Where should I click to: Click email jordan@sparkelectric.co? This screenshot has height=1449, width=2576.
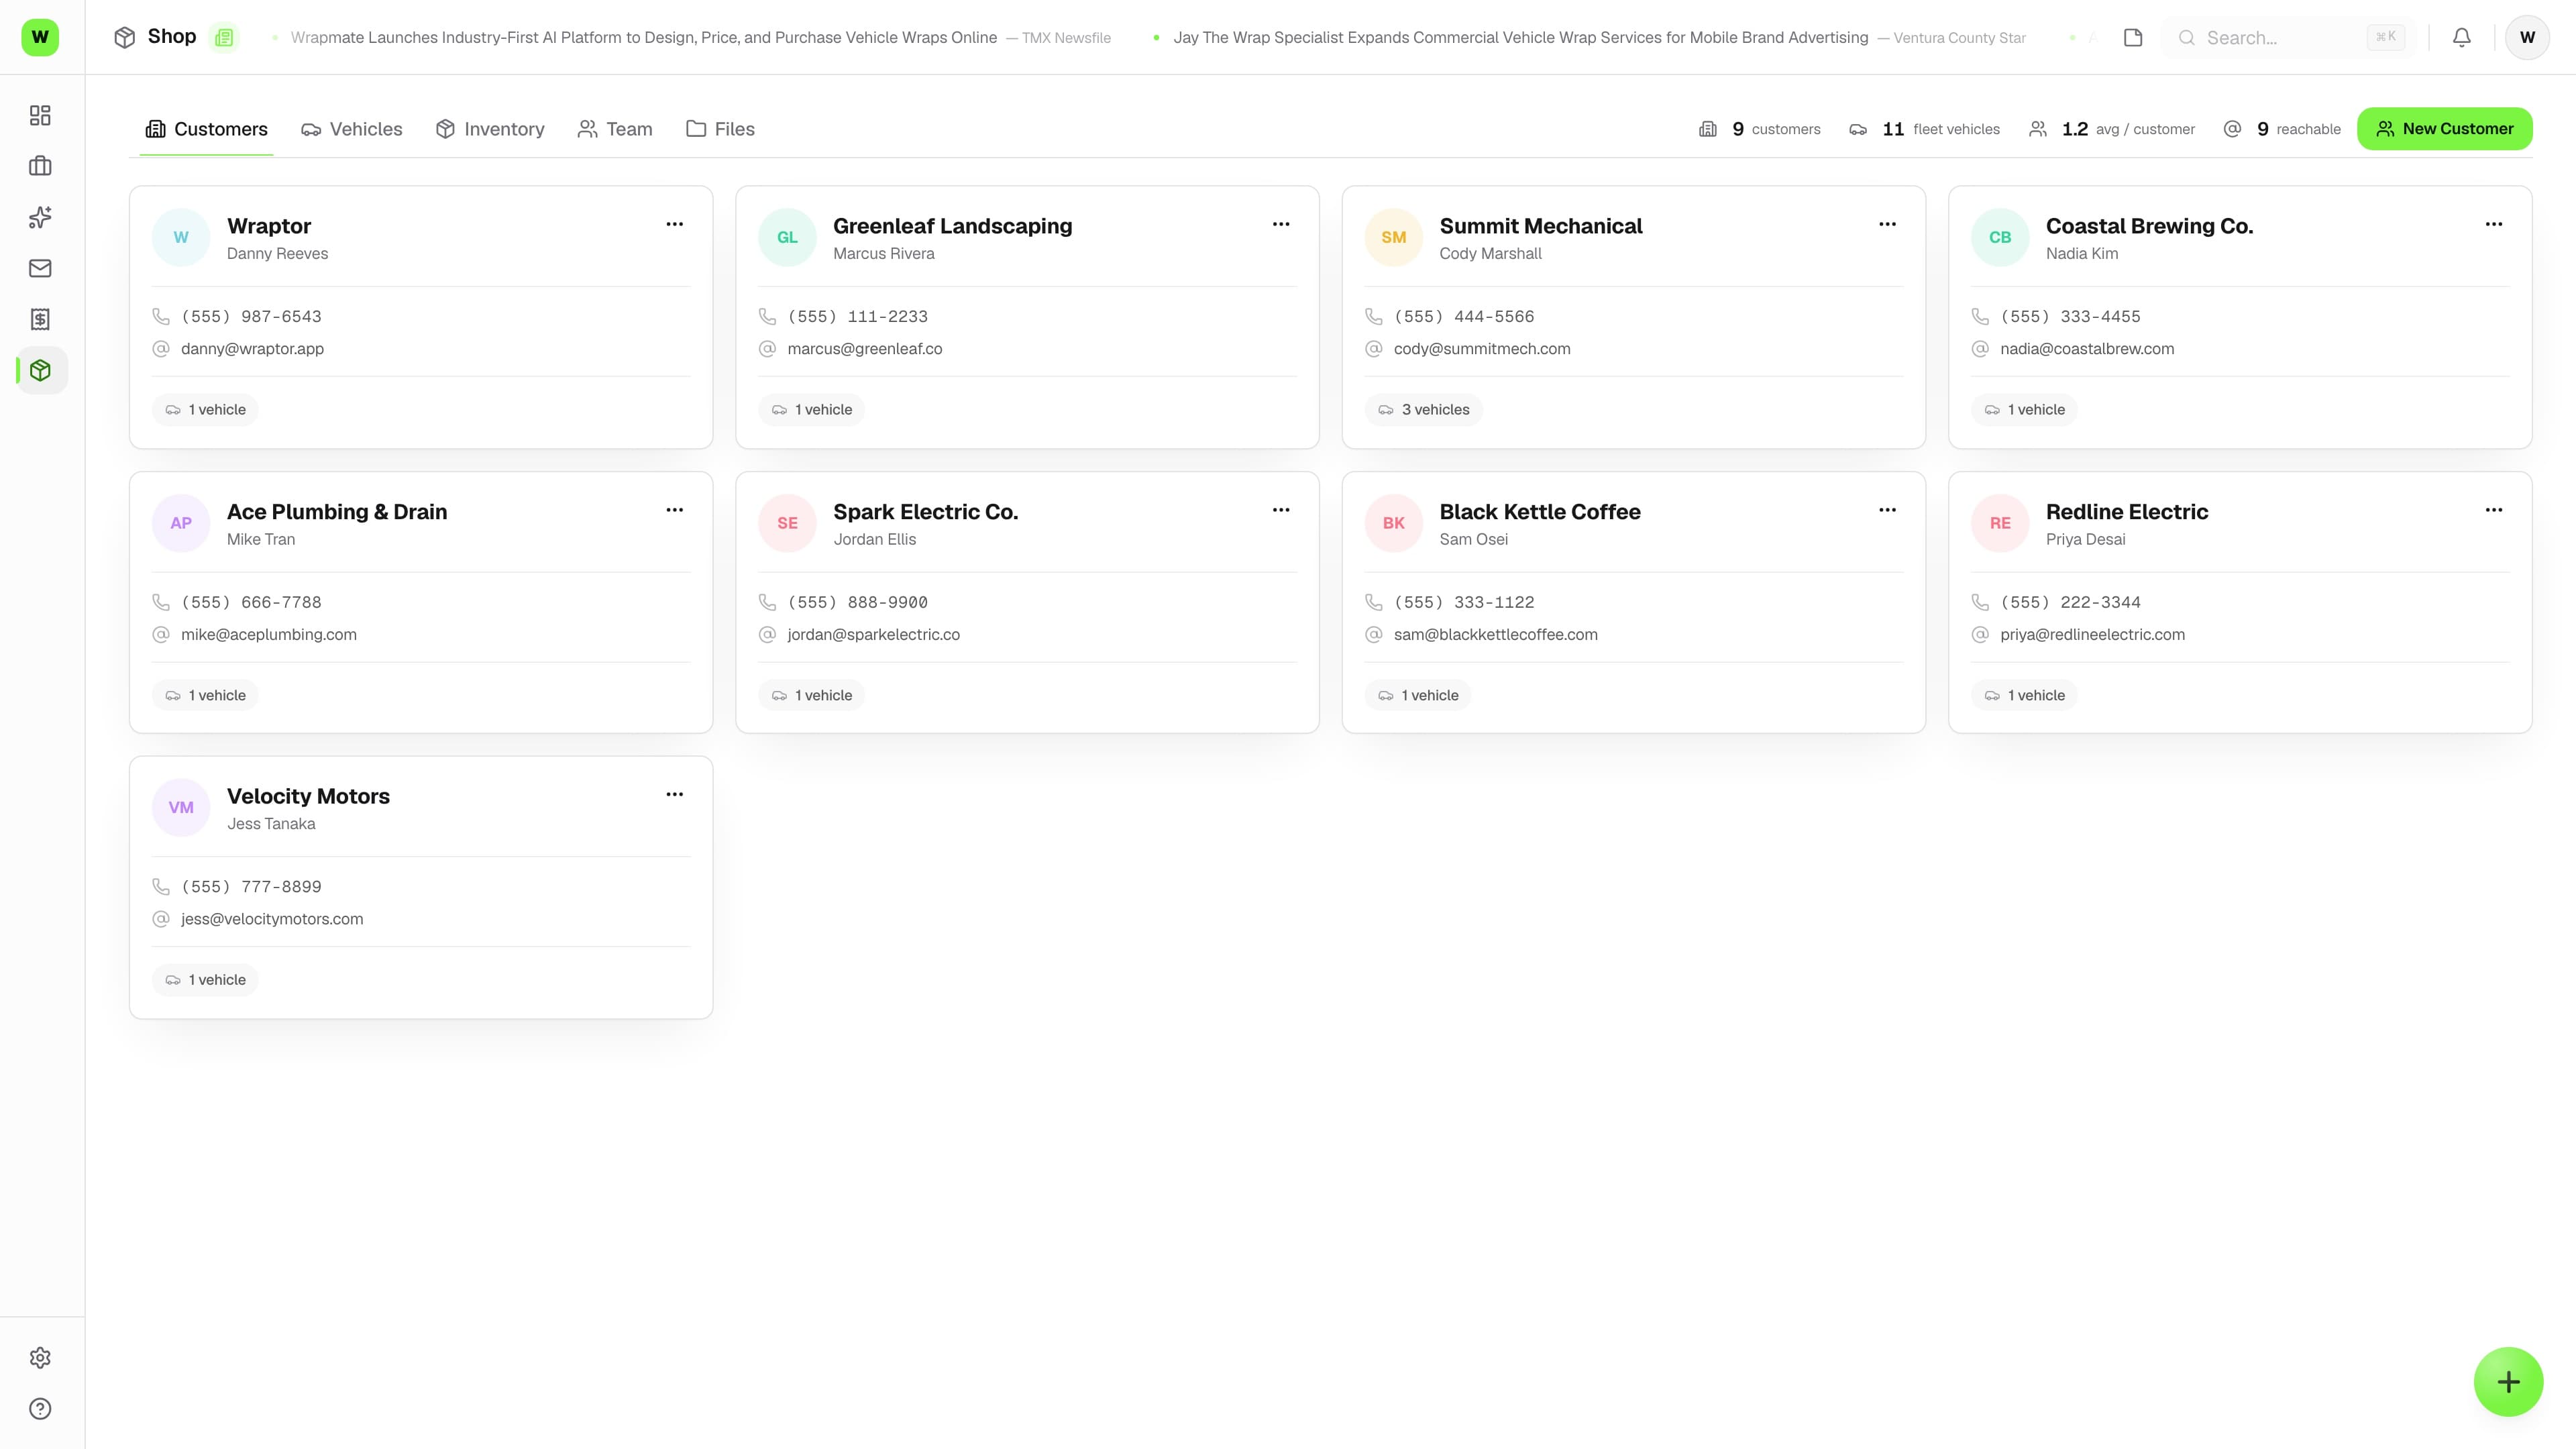tap(873, 634)
